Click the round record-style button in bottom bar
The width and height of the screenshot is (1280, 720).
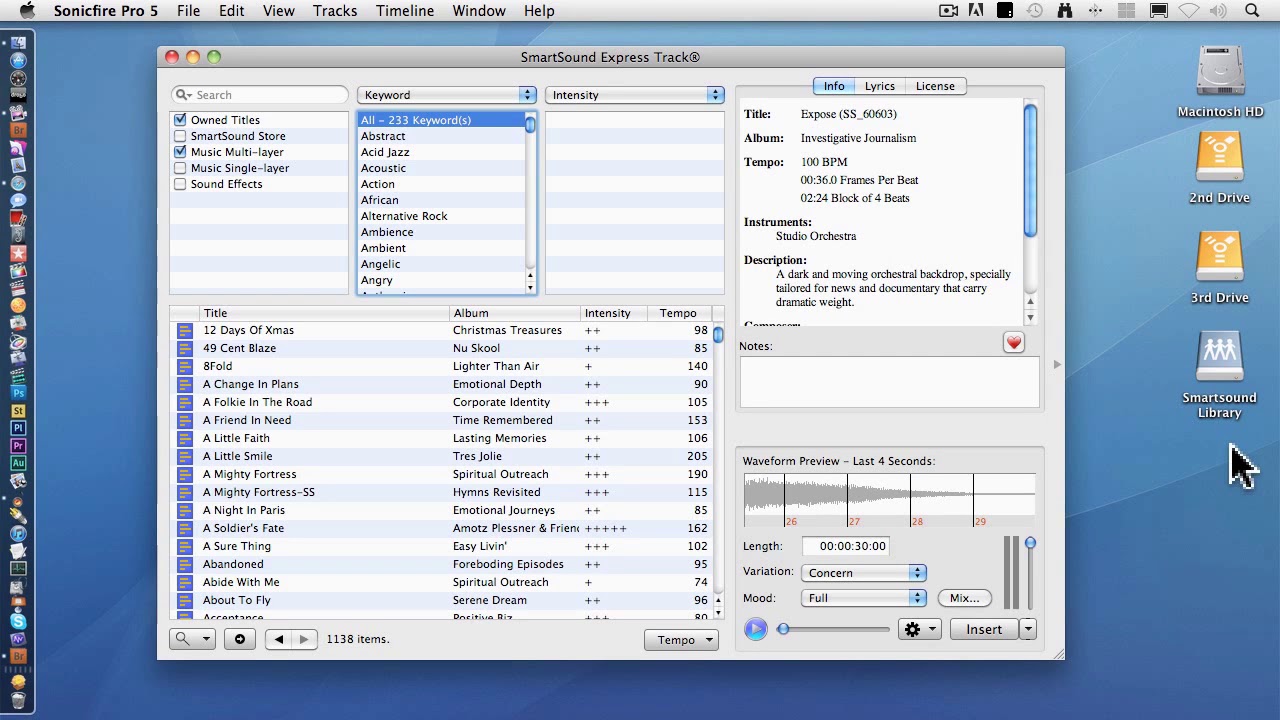[239, 639]
